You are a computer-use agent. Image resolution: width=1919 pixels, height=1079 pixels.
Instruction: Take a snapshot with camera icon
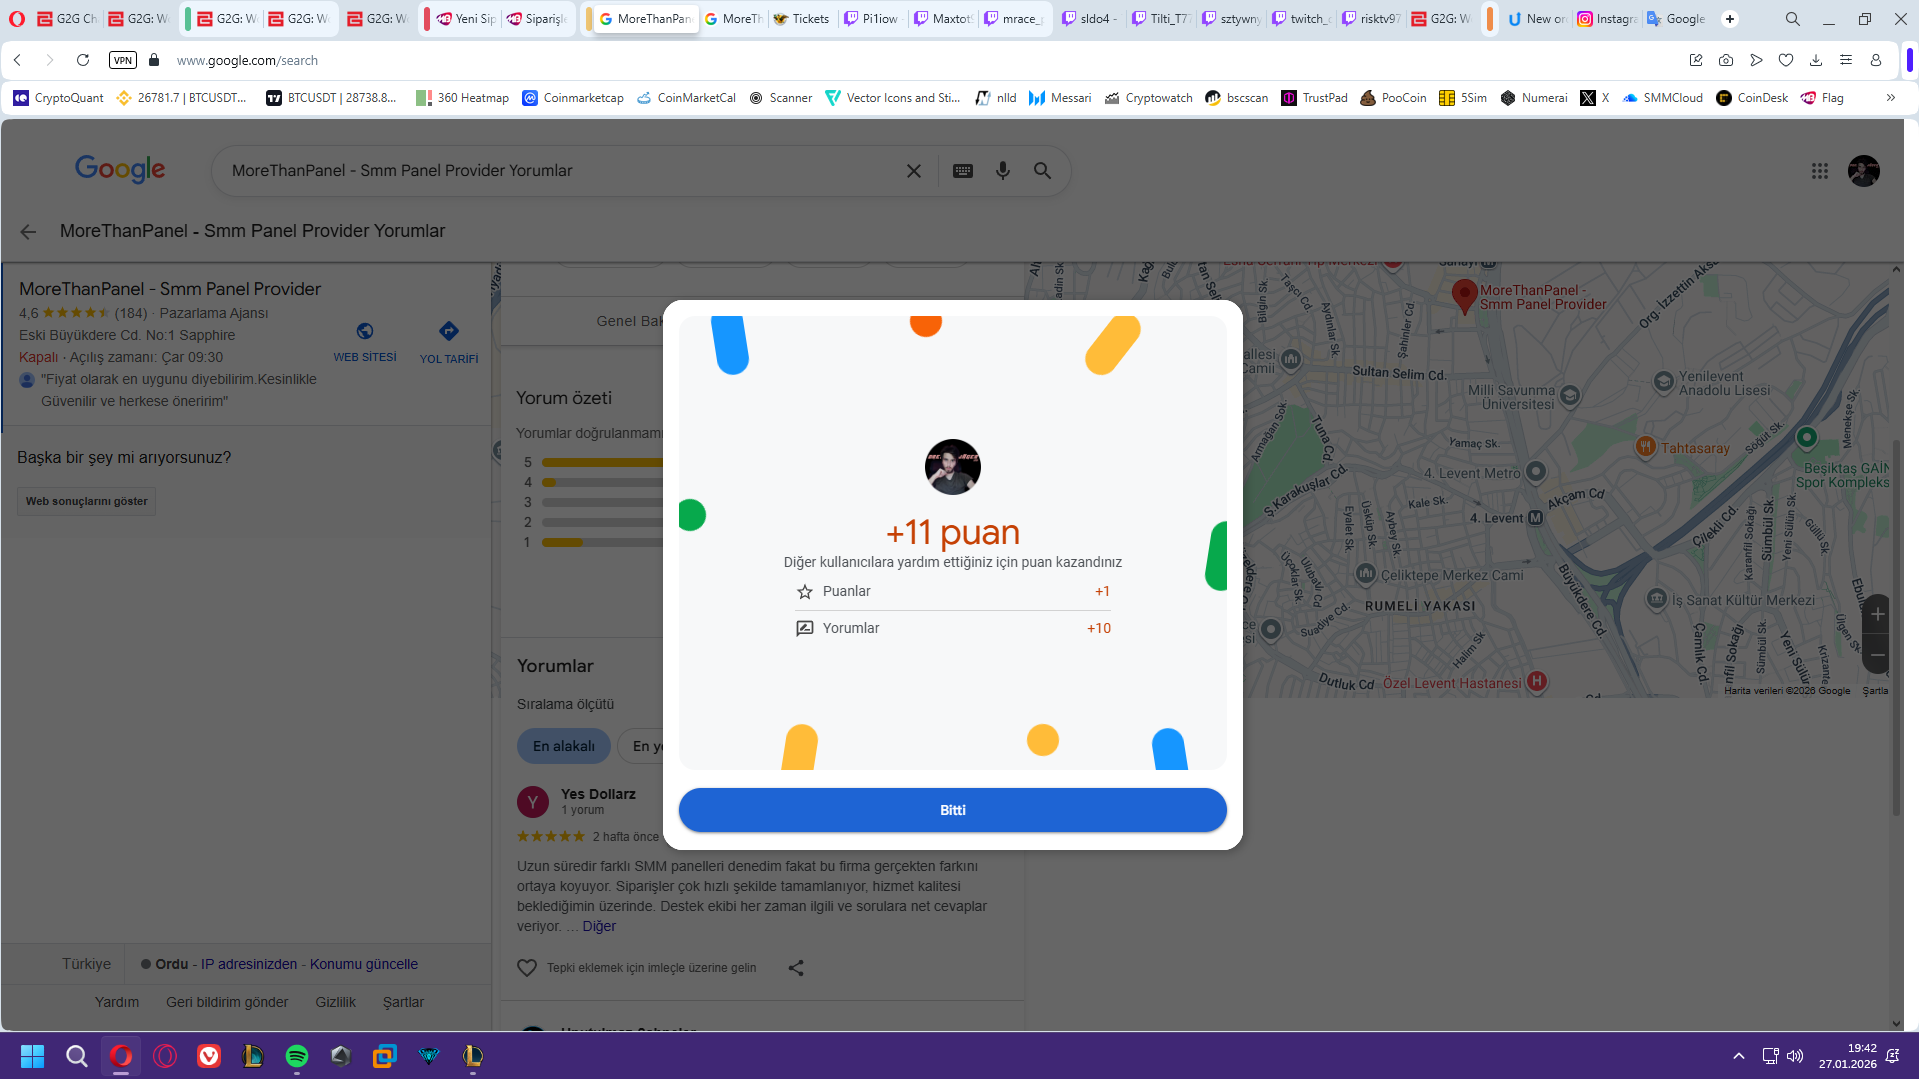[x=1726, y=60]
